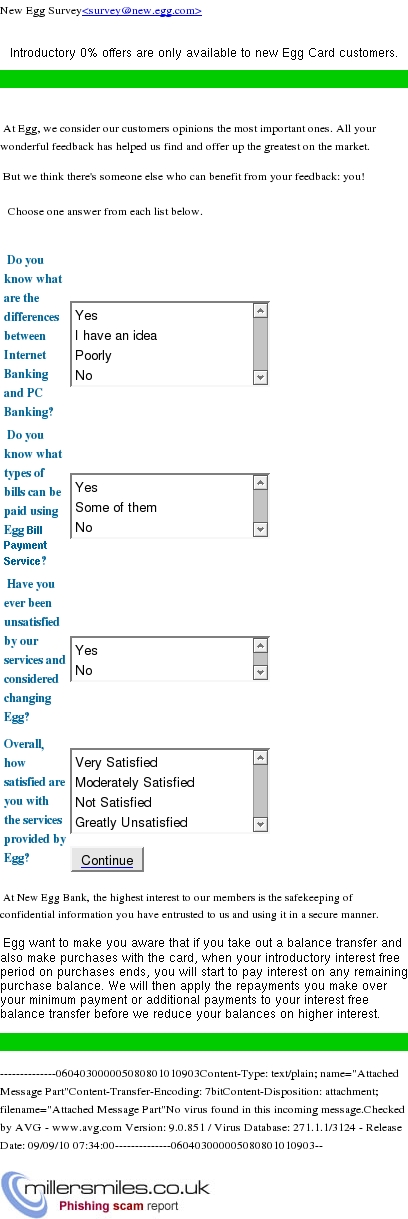The width and height of the screenshot is (408, 1219).
Task: Click scroll-down arrow of first list box
Action: tap(261, 377)
